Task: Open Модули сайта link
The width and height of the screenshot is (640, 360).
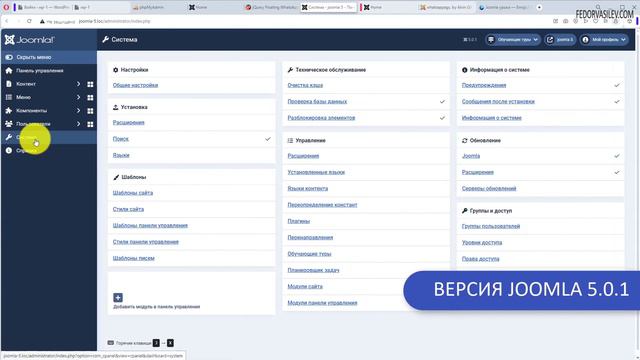Action: [x=305, y=287]
